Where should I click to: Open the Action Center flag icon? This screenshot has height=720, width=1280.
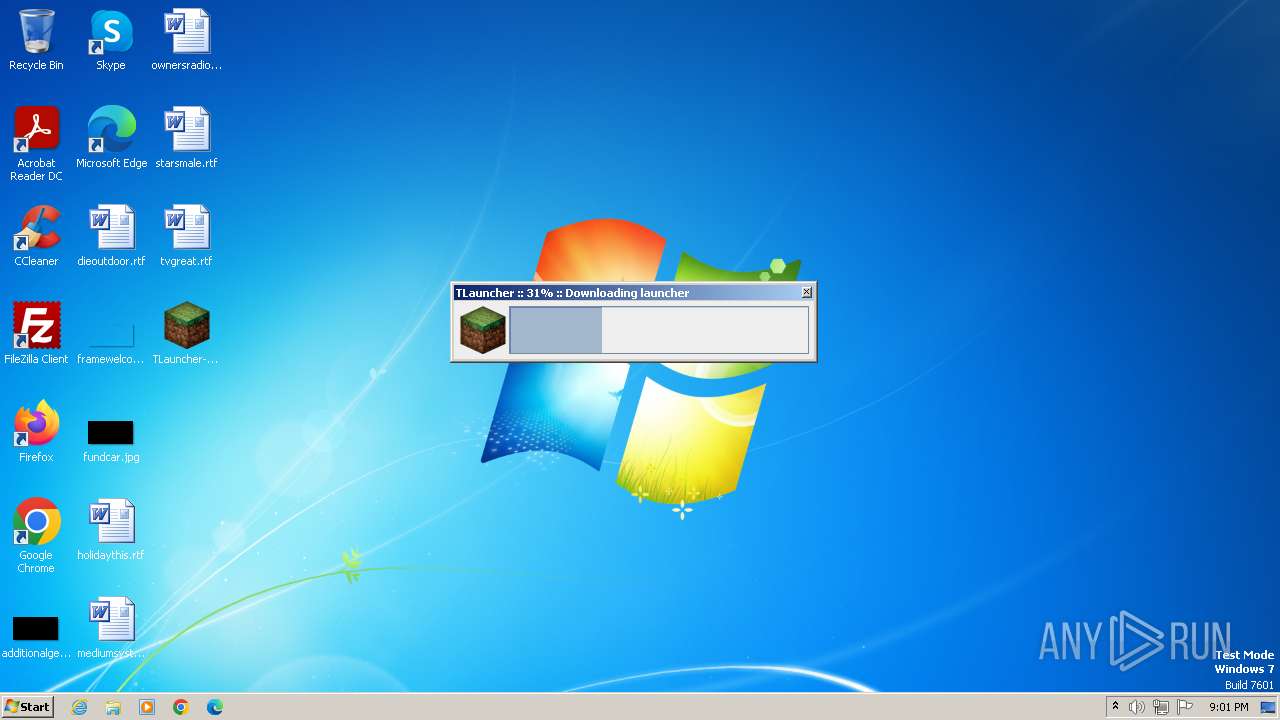[1185, 707]
